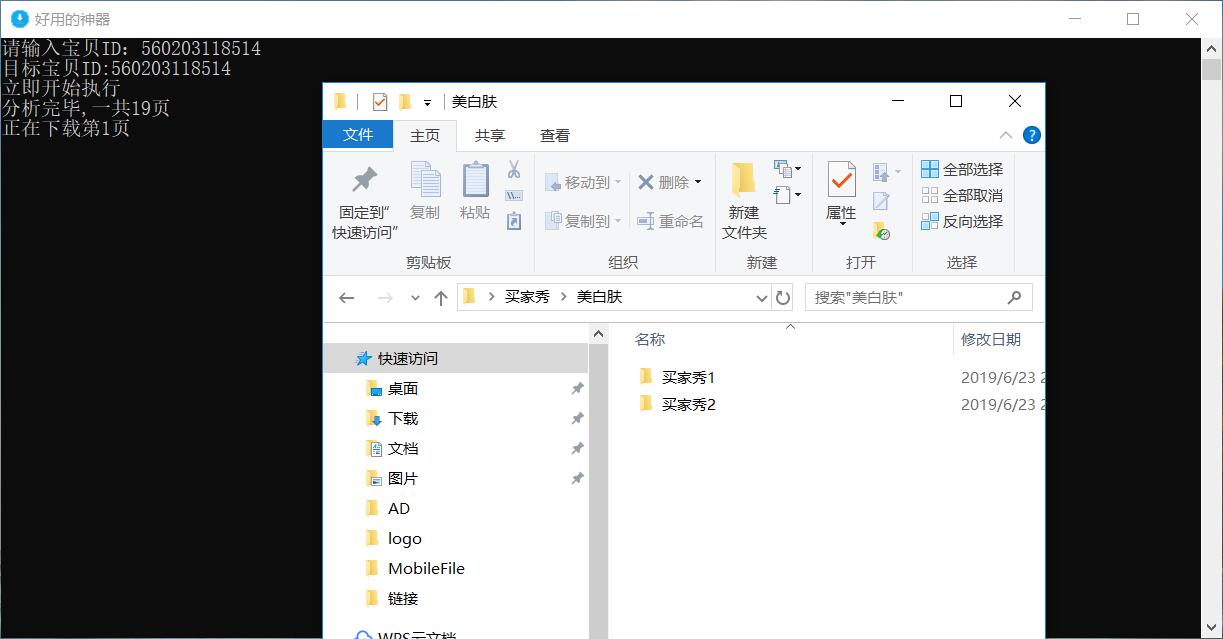Select MobileFile in the navigation pane
The height and width of the screenshot is (639, 1223).
coord(426,568)
